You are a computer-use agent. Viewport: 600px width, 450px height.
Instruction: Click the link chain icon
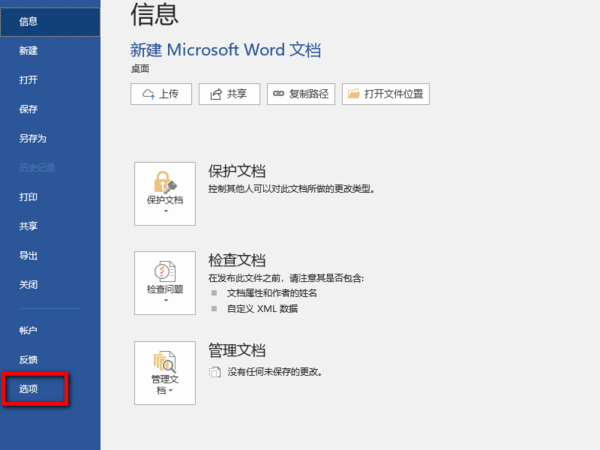[x=278, y=93]
